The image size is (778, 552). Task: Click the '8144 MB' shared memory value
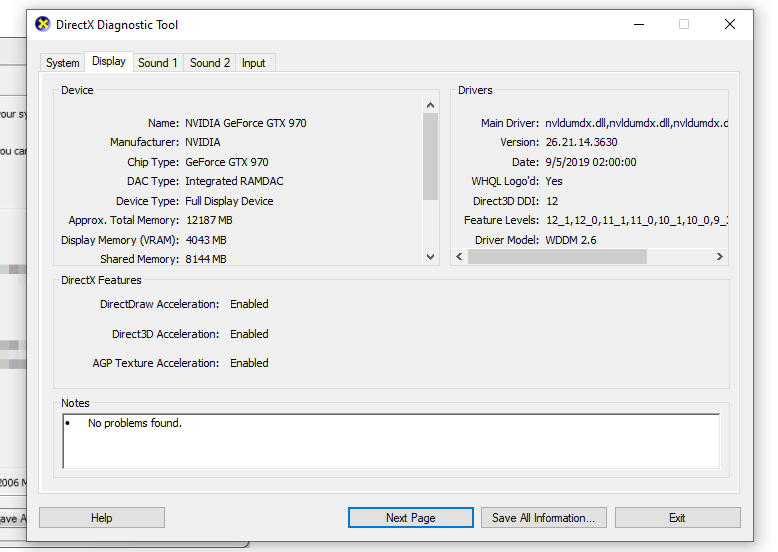(x=206, y=259)
